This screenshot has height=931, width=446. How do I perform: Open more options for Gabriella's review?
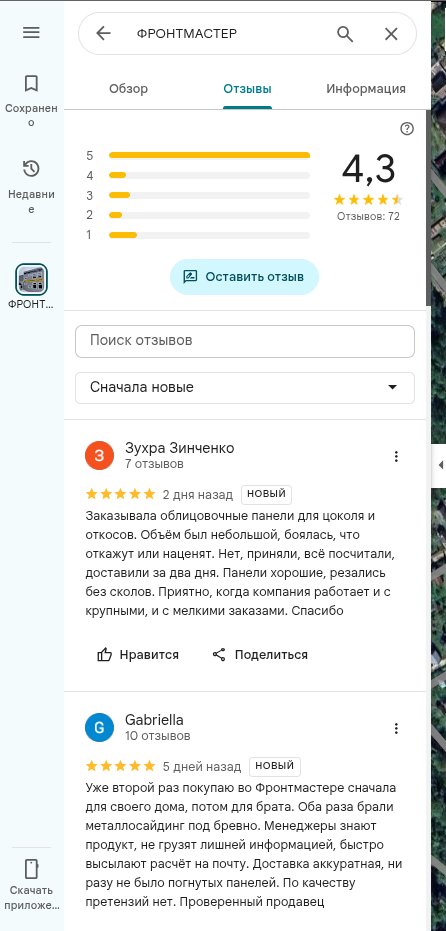pyautogui.click(x=396, y=729)
